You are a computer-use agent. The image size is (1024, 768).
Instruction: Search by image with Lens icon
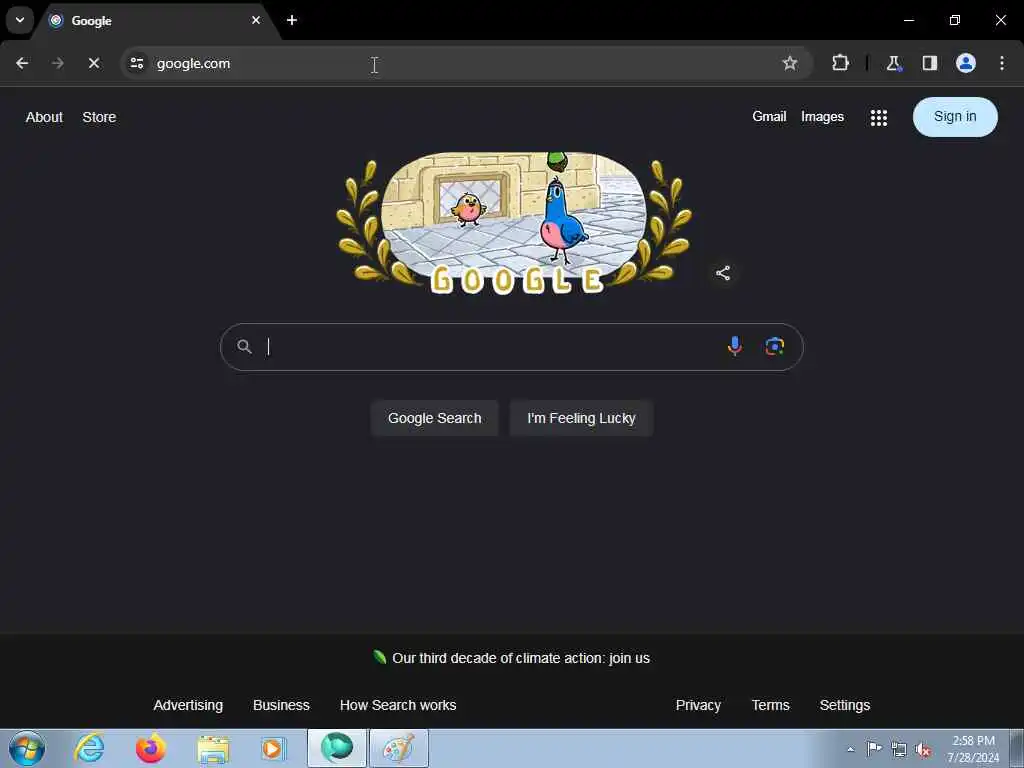[775, 346]
